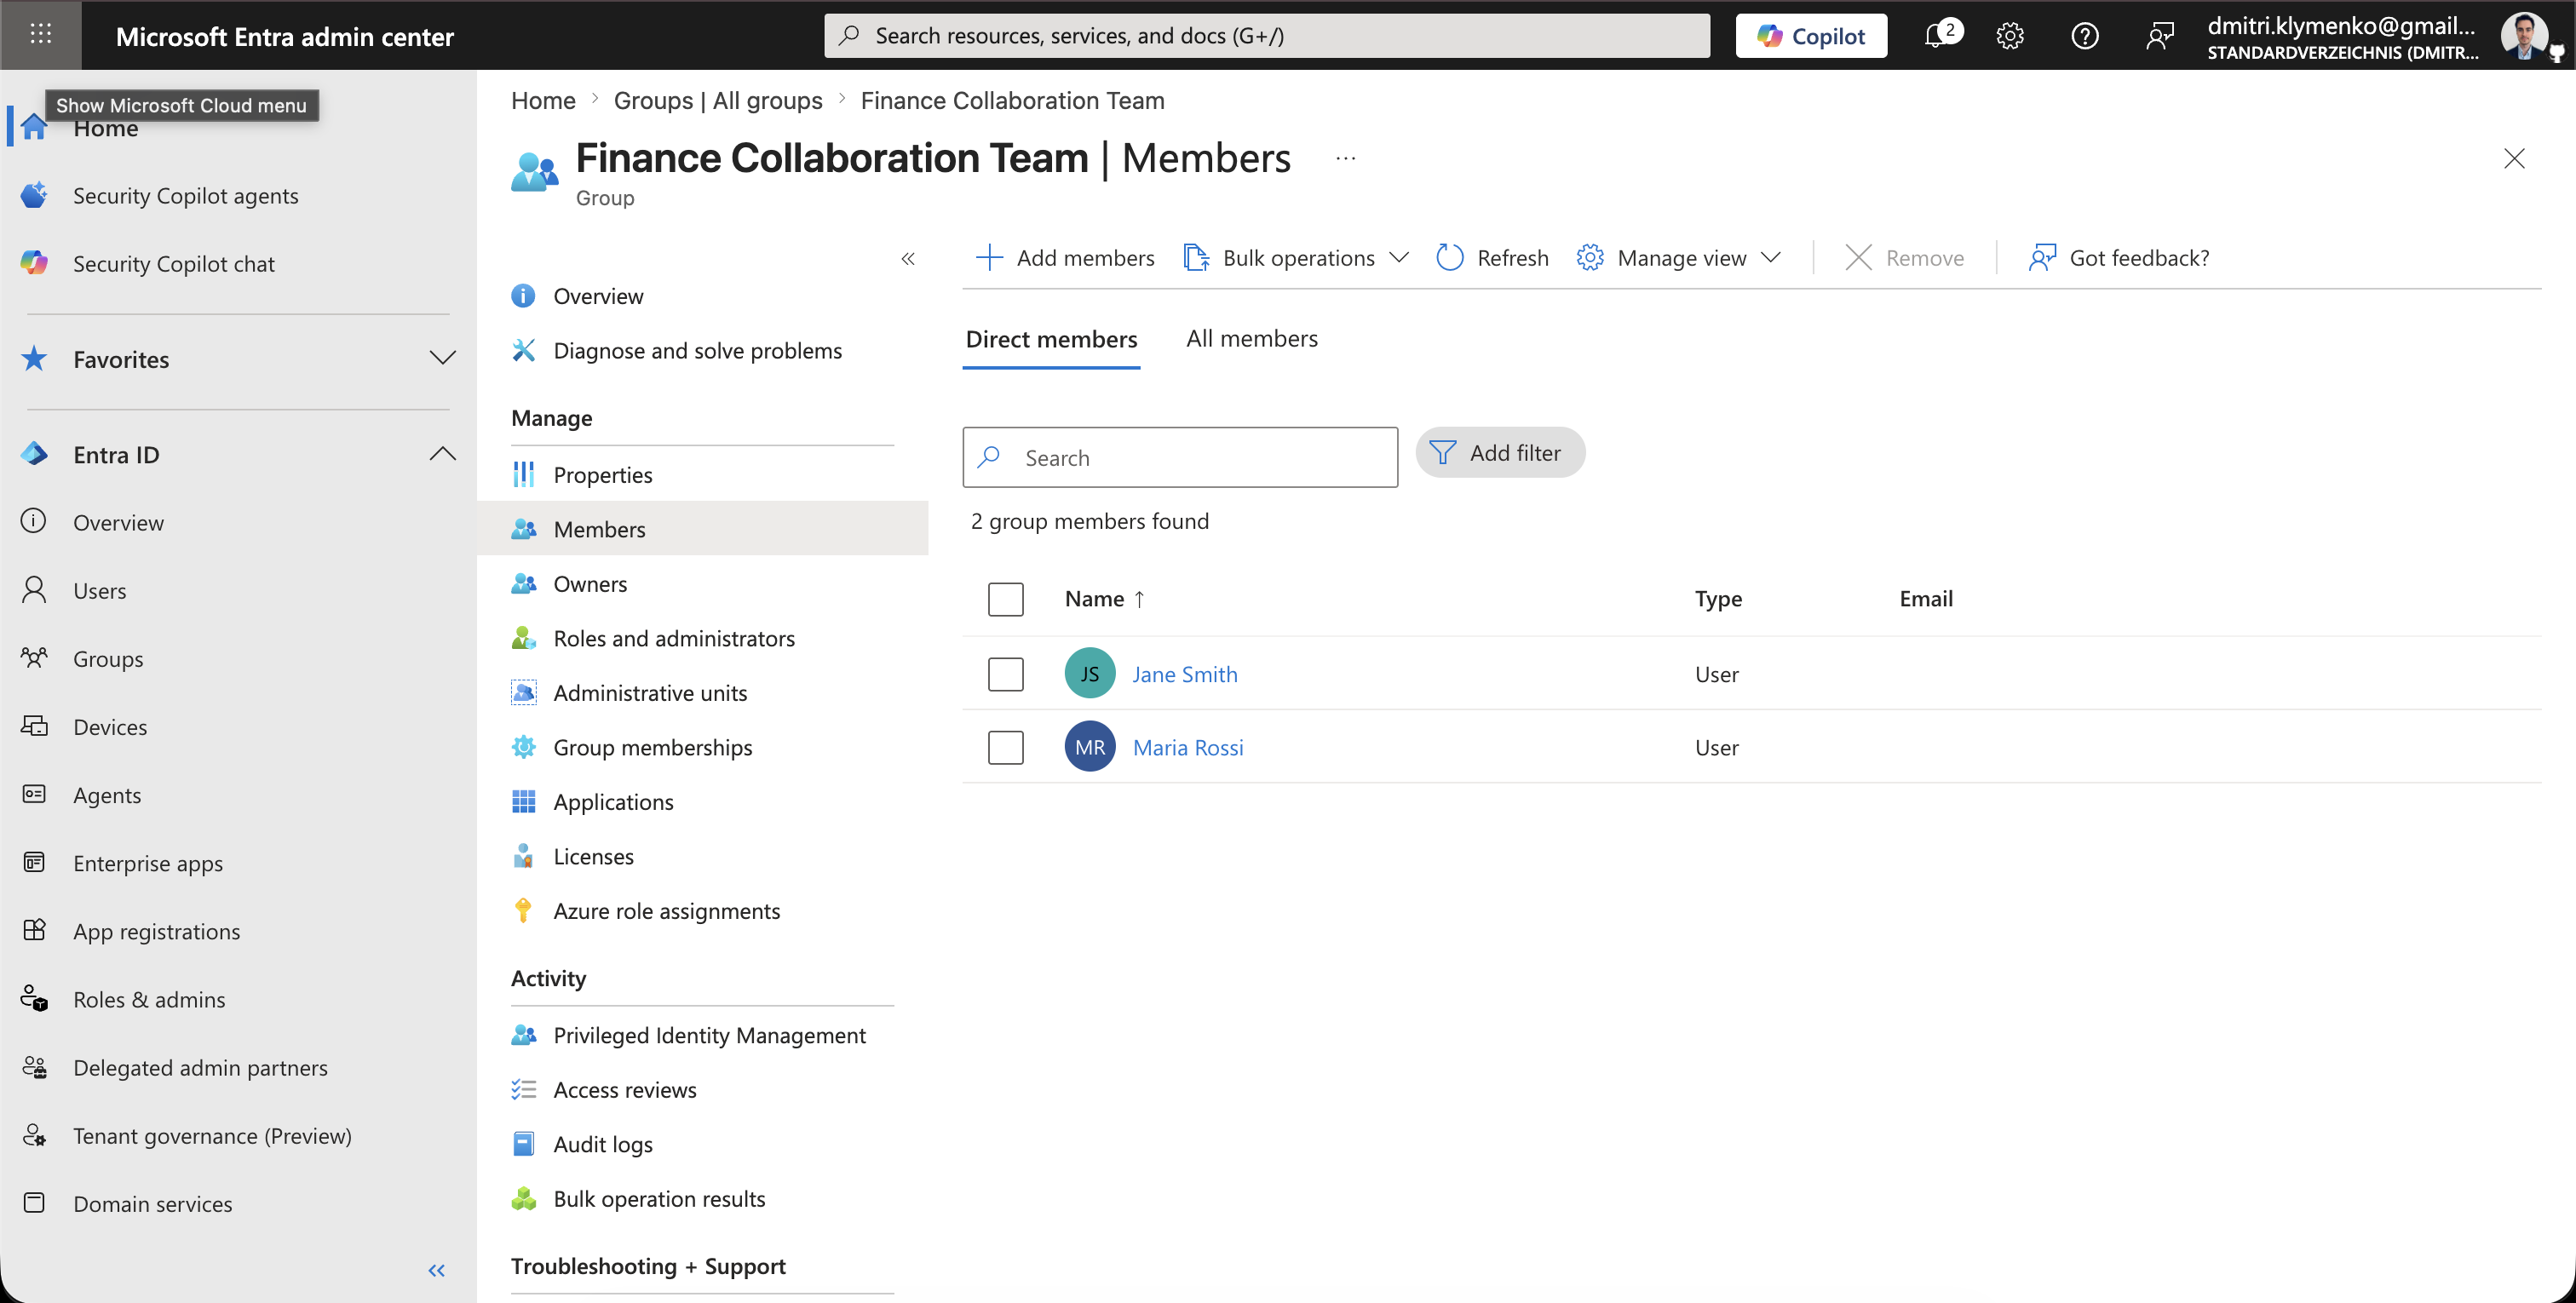2576x1303 pixels.
Task: Open the account profile avatar
Action: point(2524,36)
